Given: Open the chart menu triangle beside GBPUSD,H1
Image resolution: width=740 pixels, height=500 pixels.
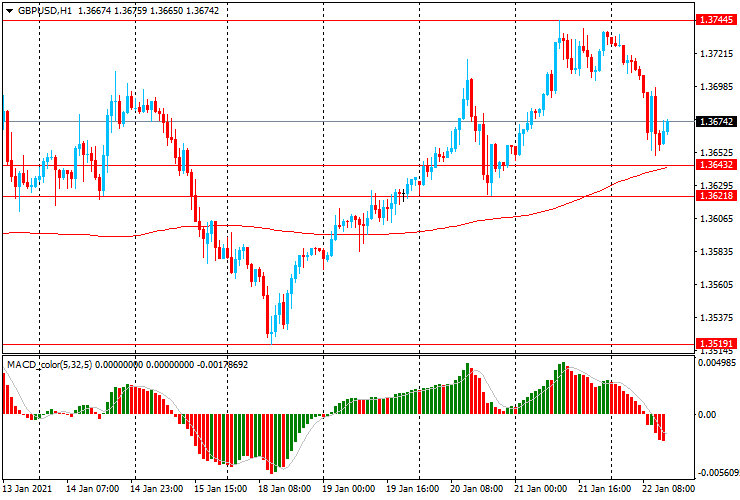Looking at the screenshot, I should click(x=9, y=11).
